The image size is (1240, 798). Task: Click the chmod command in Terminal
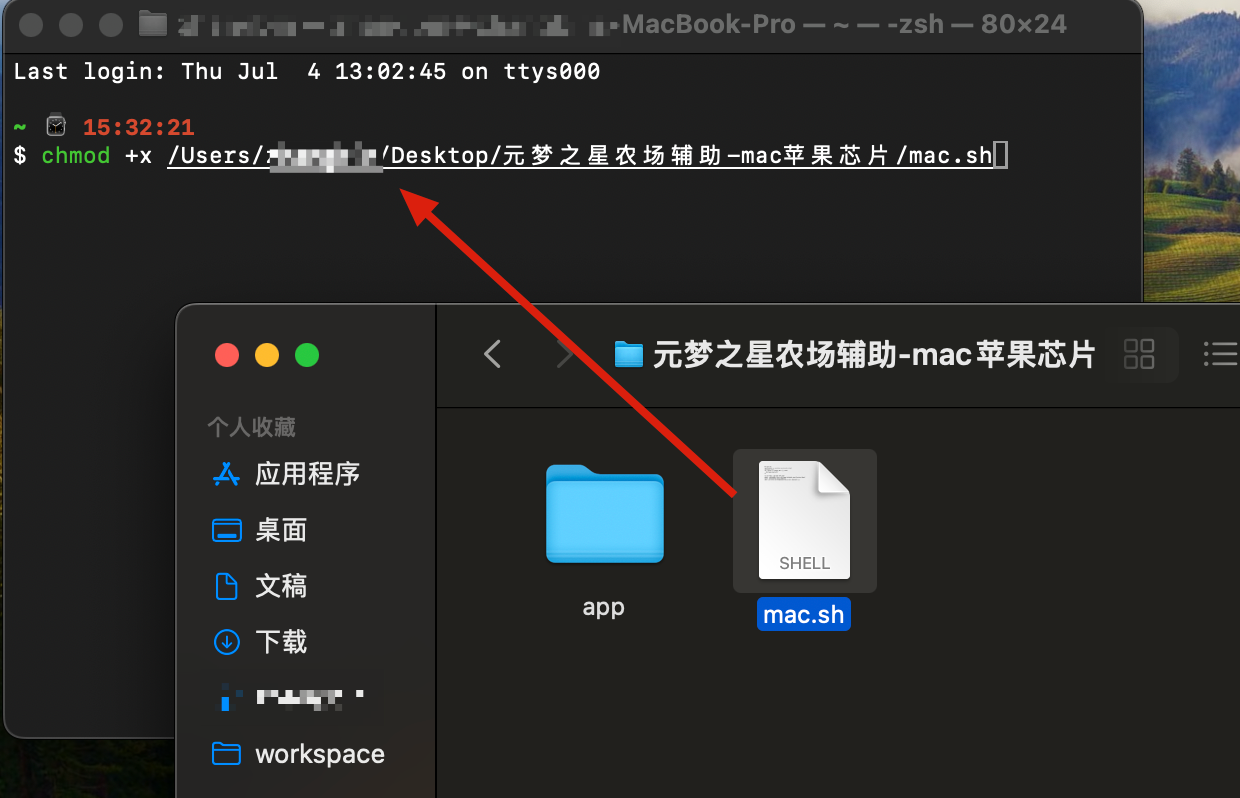click(76, 156)
